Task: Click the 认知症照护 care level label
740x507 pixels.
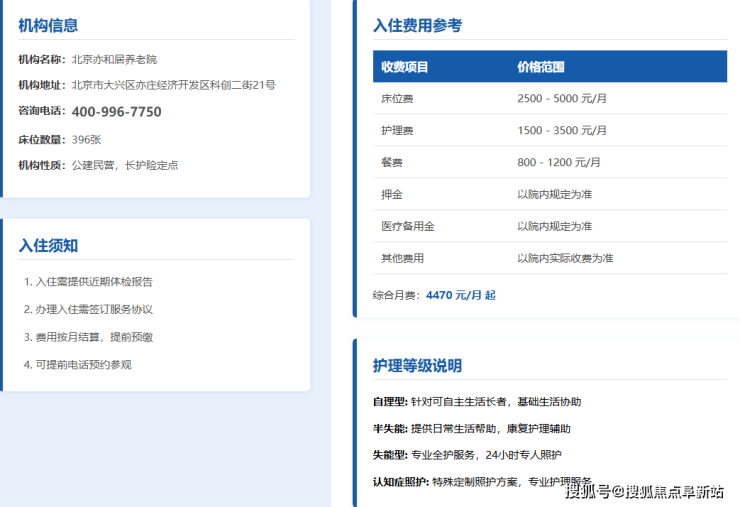Action: coord(401,482)
